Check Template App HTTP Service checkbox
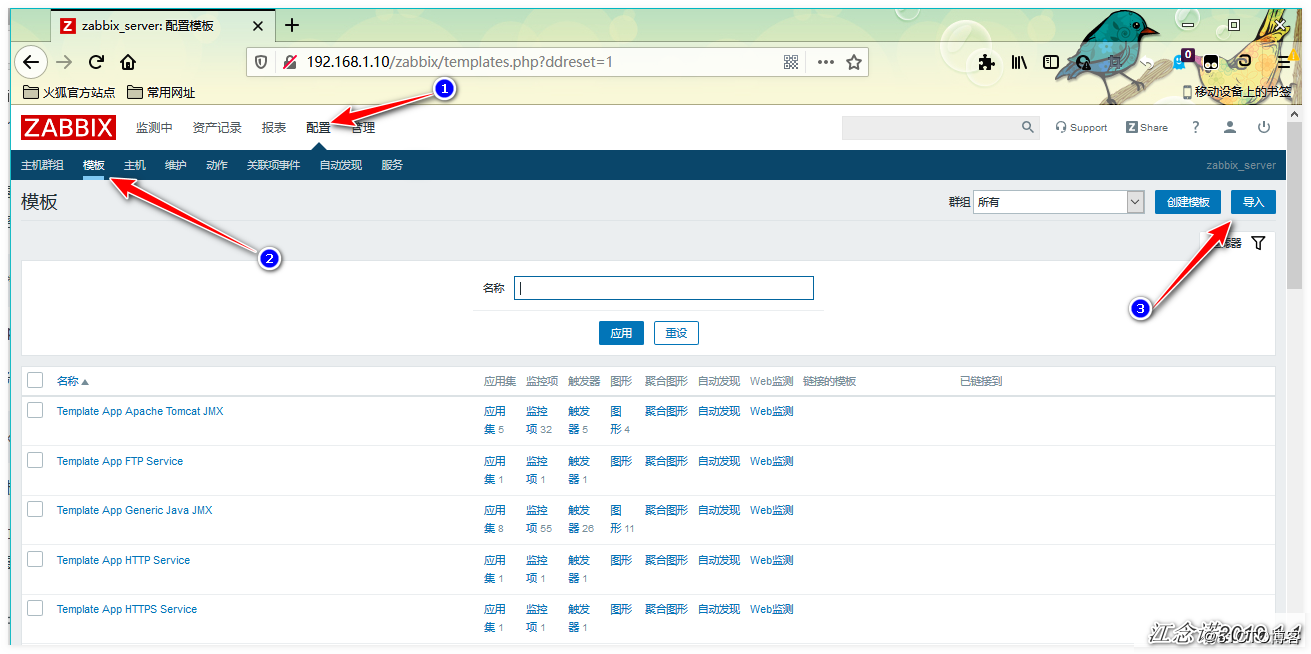 [x=35, y=559]
